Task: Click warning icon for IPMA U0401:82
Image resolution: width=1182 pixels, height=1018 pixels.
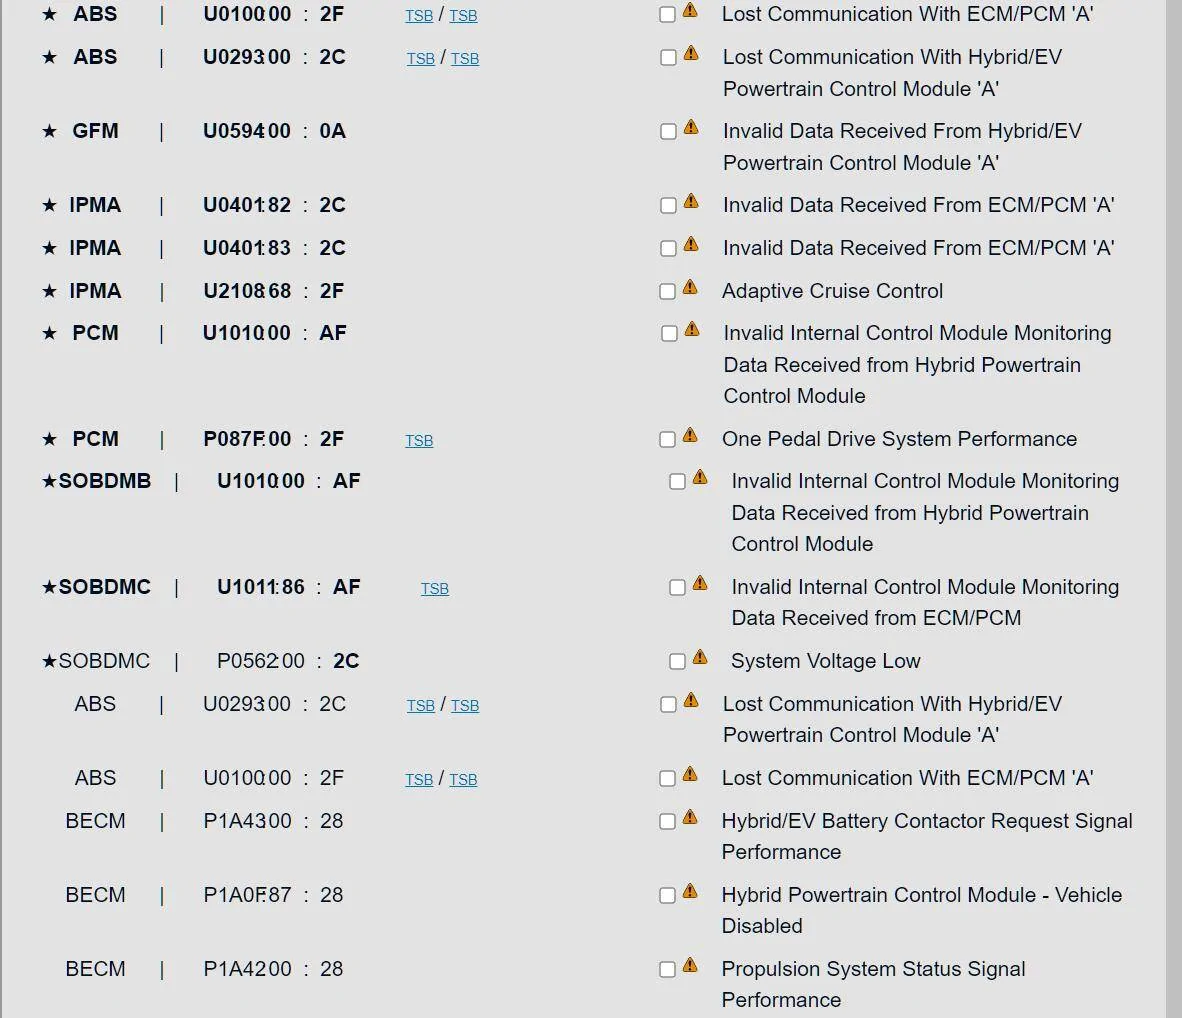Action: (x=691, y=201)
